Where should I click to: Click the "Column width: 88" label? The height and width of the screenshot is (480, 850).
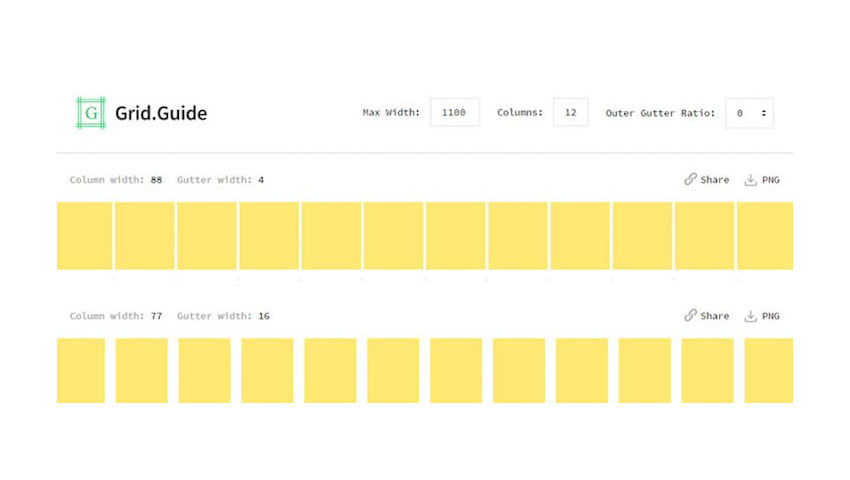pyautogui.click(x=115, y=180)
